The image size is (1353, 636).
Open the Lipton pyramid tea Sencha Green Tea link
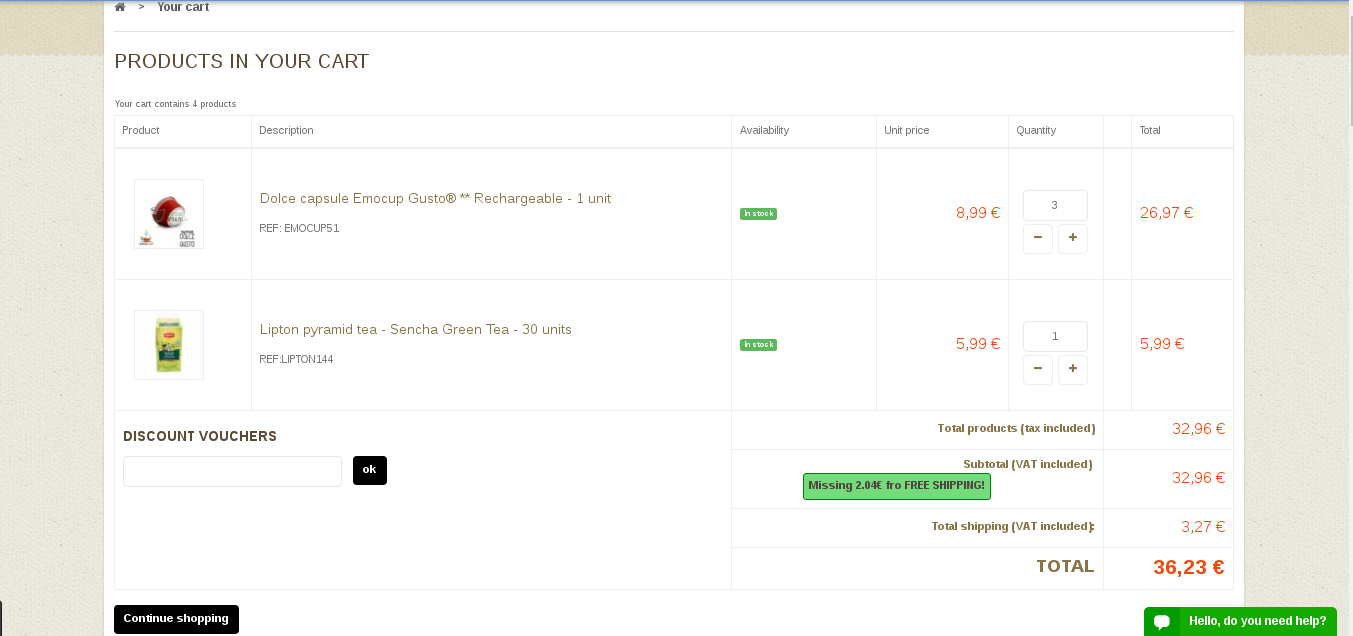pos(416,330)
